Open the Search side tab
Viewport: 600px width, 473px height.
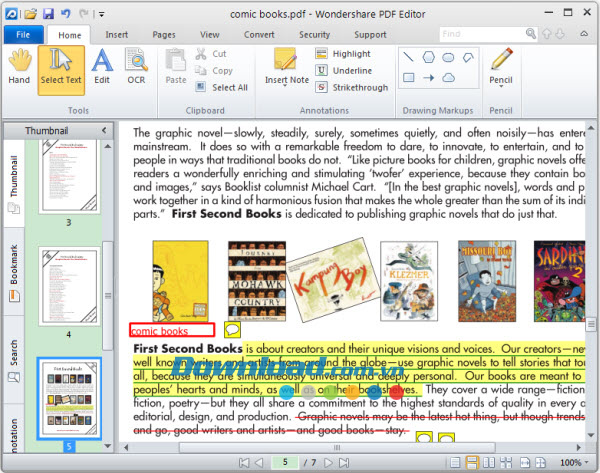coord(14,360)
